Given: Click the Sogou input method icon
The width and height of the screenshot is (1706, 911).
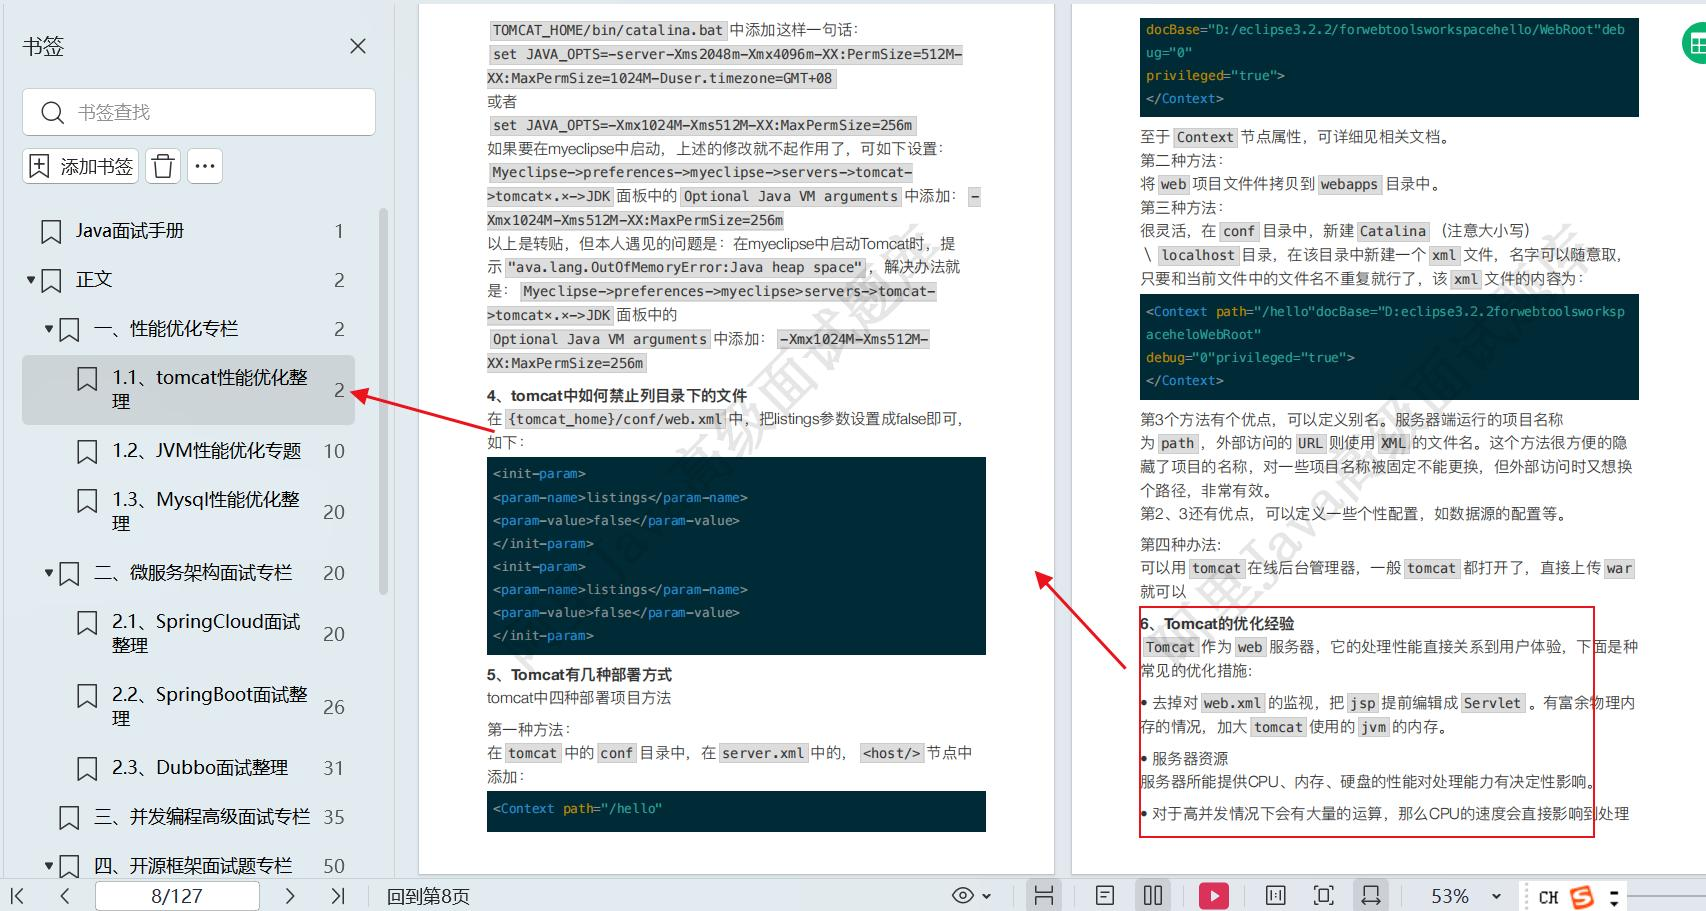Looking at the screenshot, I should click(x=1582, y=897).
